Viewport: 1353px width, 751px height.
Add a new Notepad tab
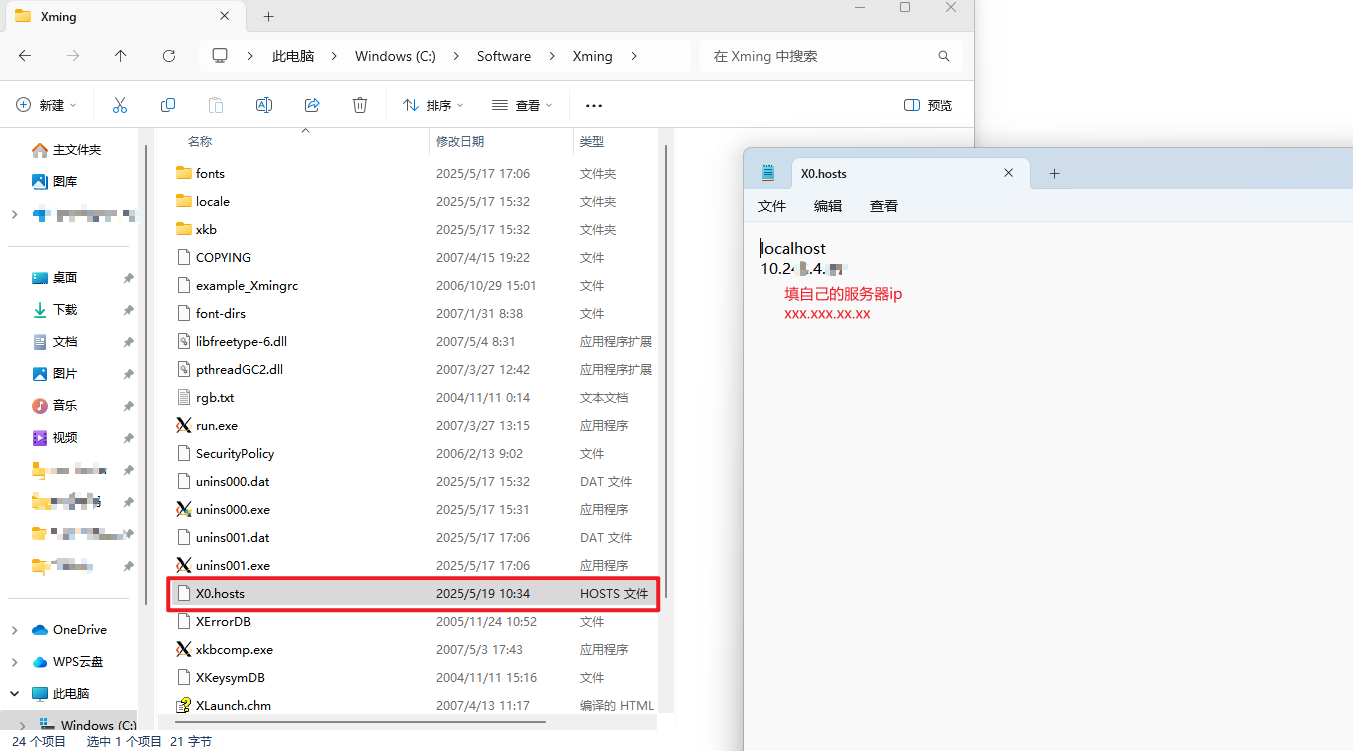pos(1054,173)
